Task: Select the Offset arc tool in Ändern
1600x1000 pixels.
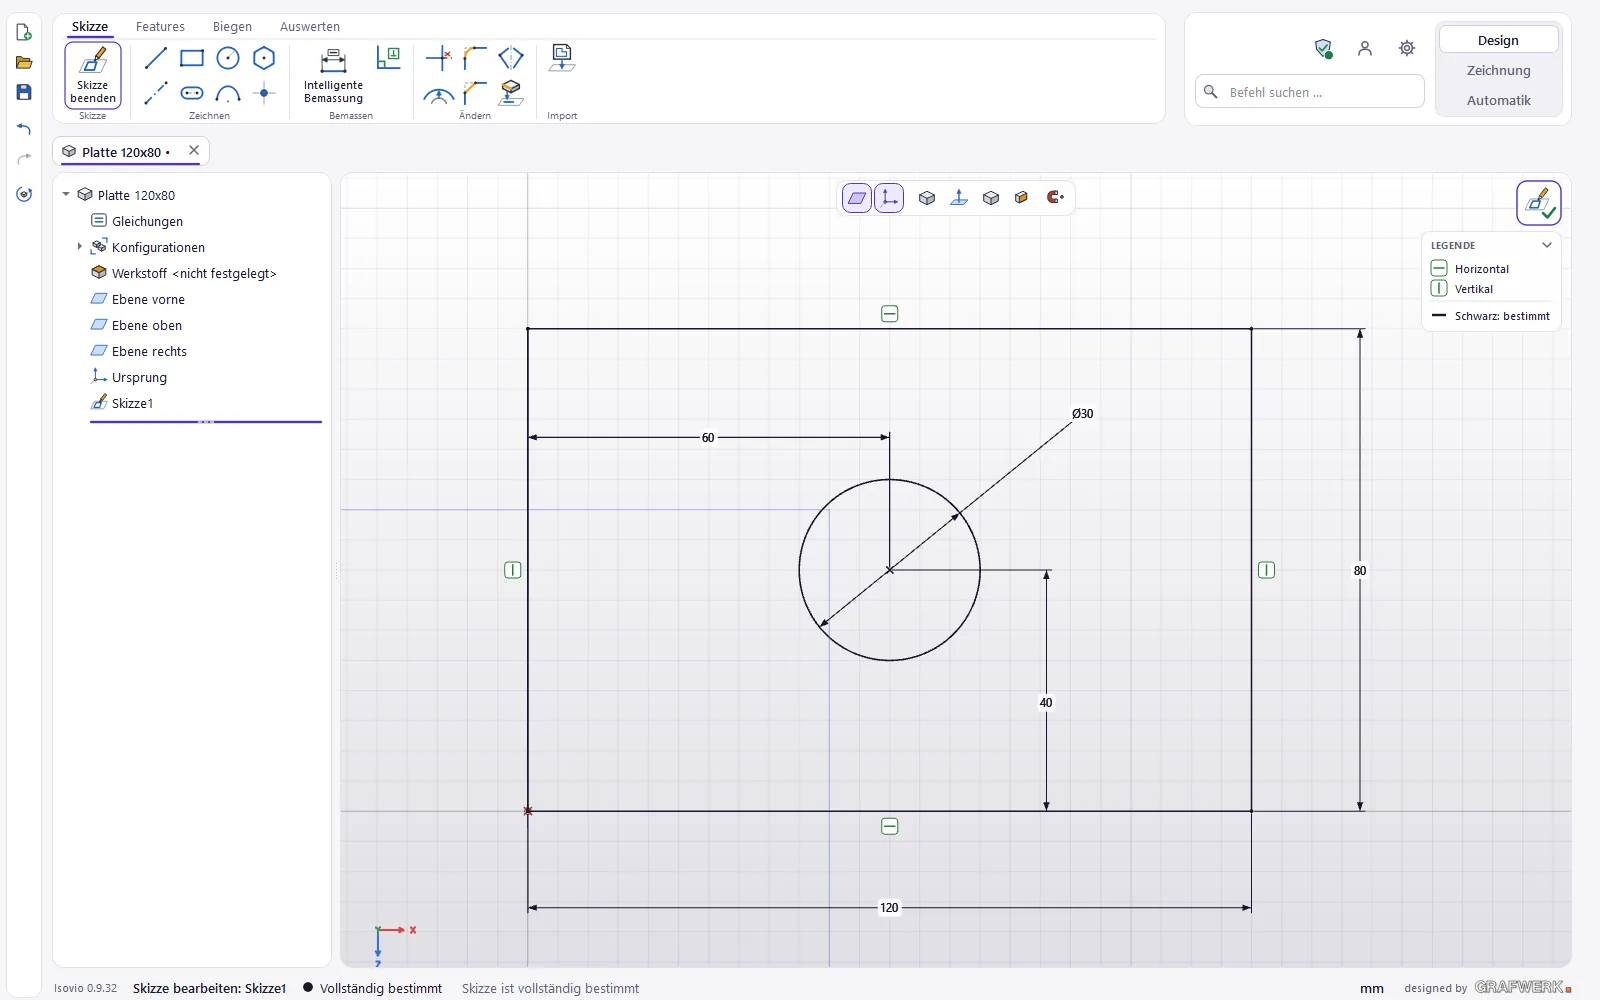Action: [438, 94]
